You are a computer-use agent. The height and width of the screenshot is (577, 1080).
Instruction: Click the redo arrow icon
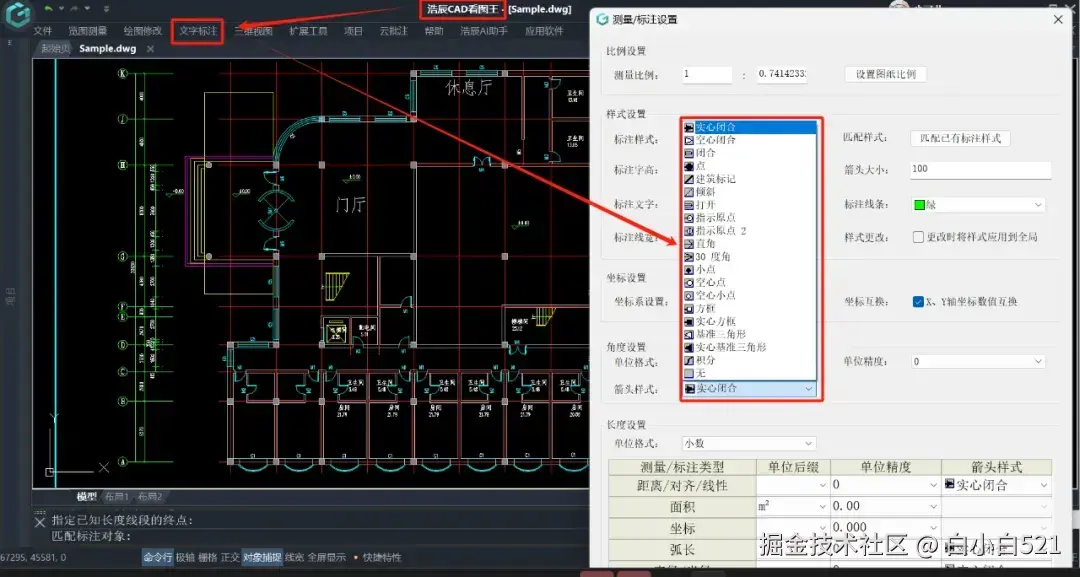pyautogui.click(x=74, y=9)
